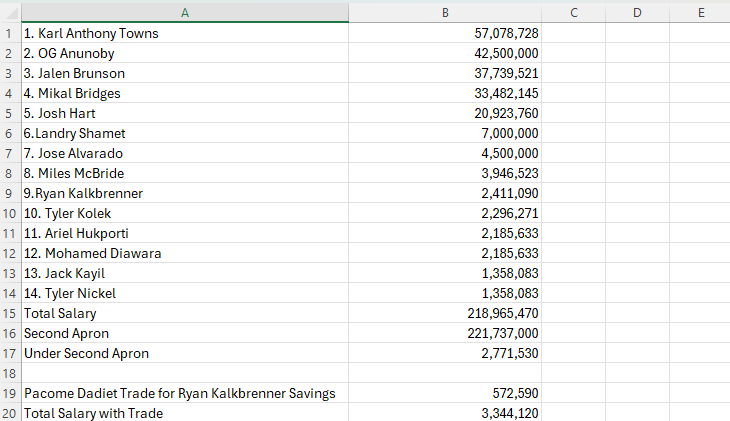Image resolution: width=730 pixels, height=421 pixels.
Task: Select column B header
Action: point(445,13)
